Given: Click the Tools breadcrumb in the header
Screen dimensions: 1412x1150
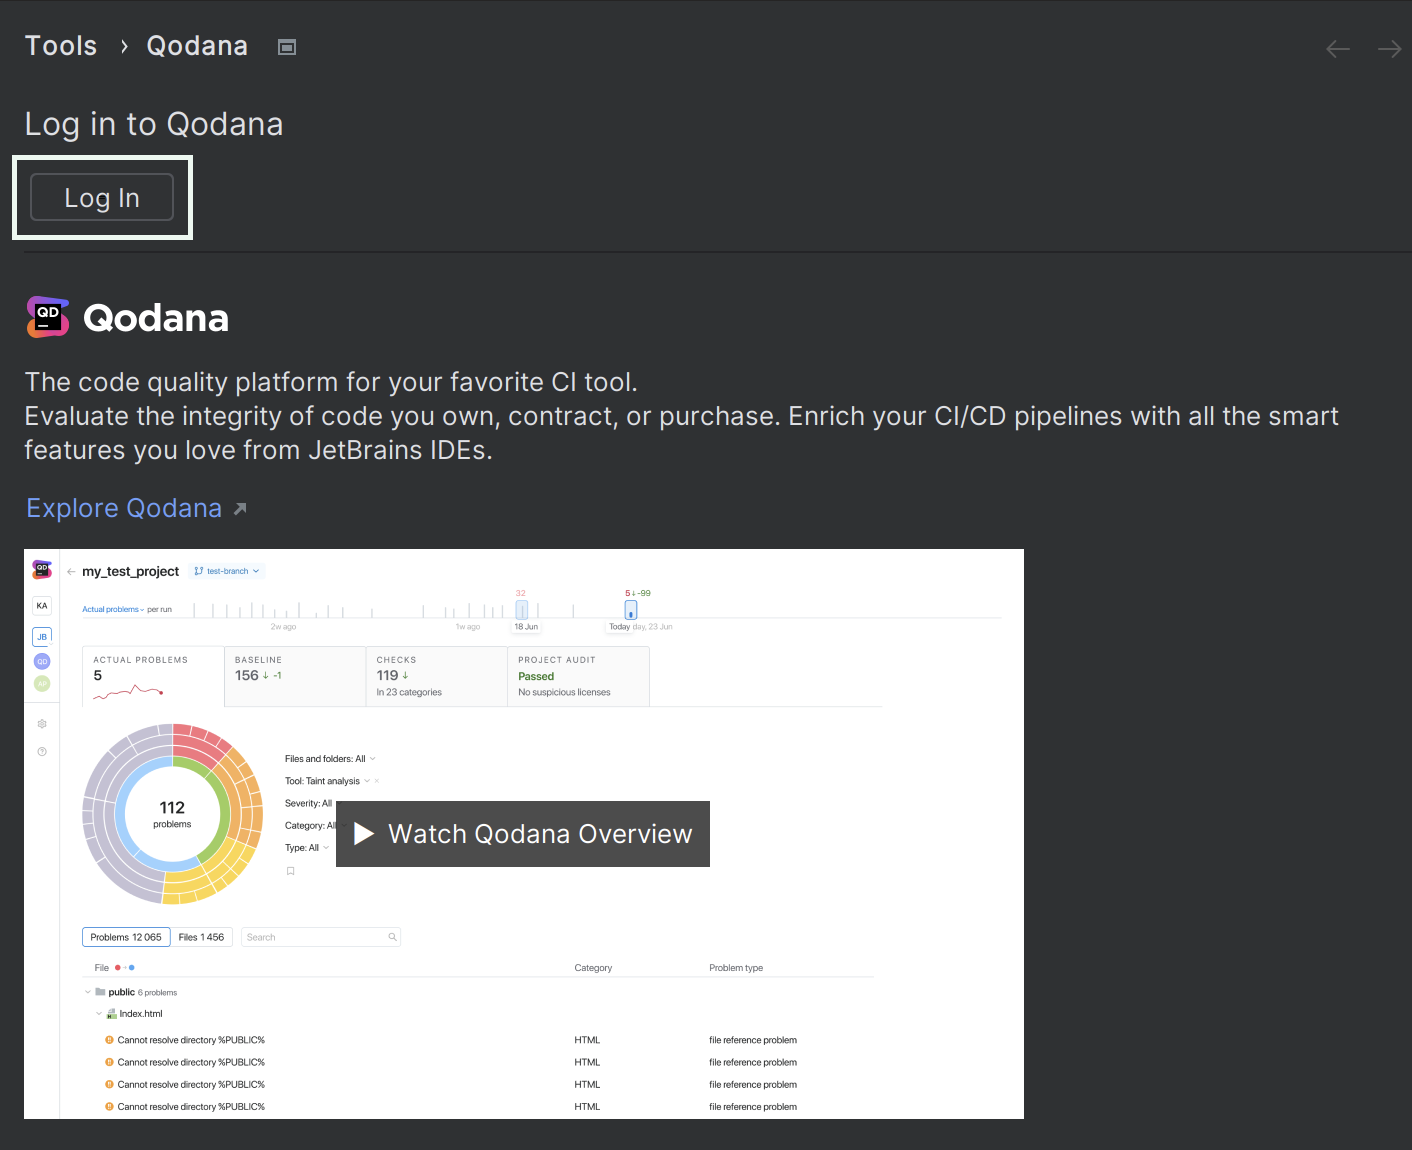Looking at the screenshot, I should [60, 45].
